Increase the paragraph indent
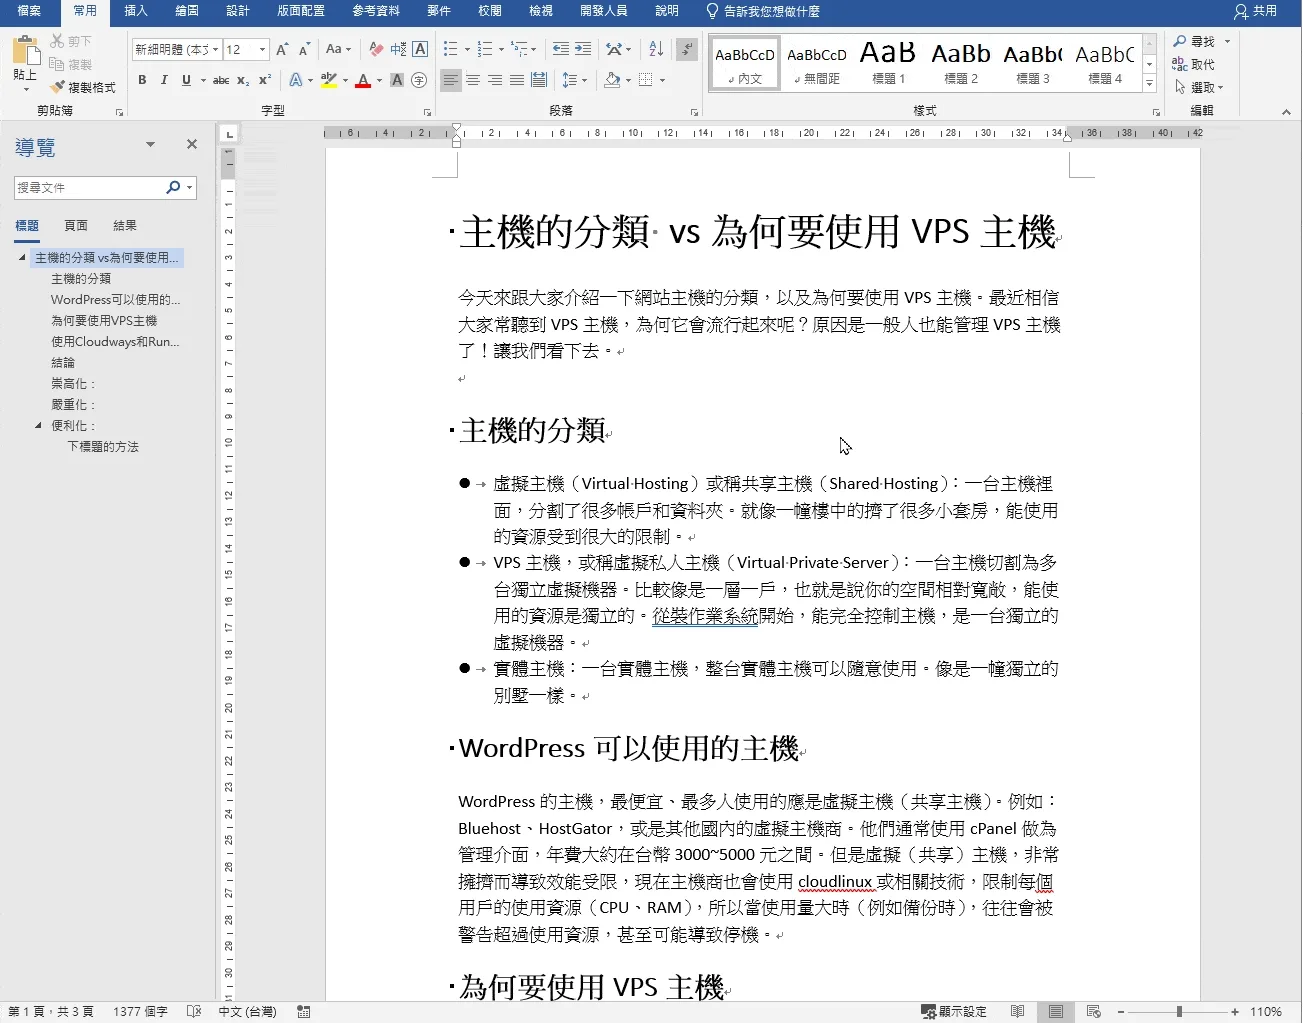The height and width of the screenshot is (1023, 1303). click(x=583, y=49)
